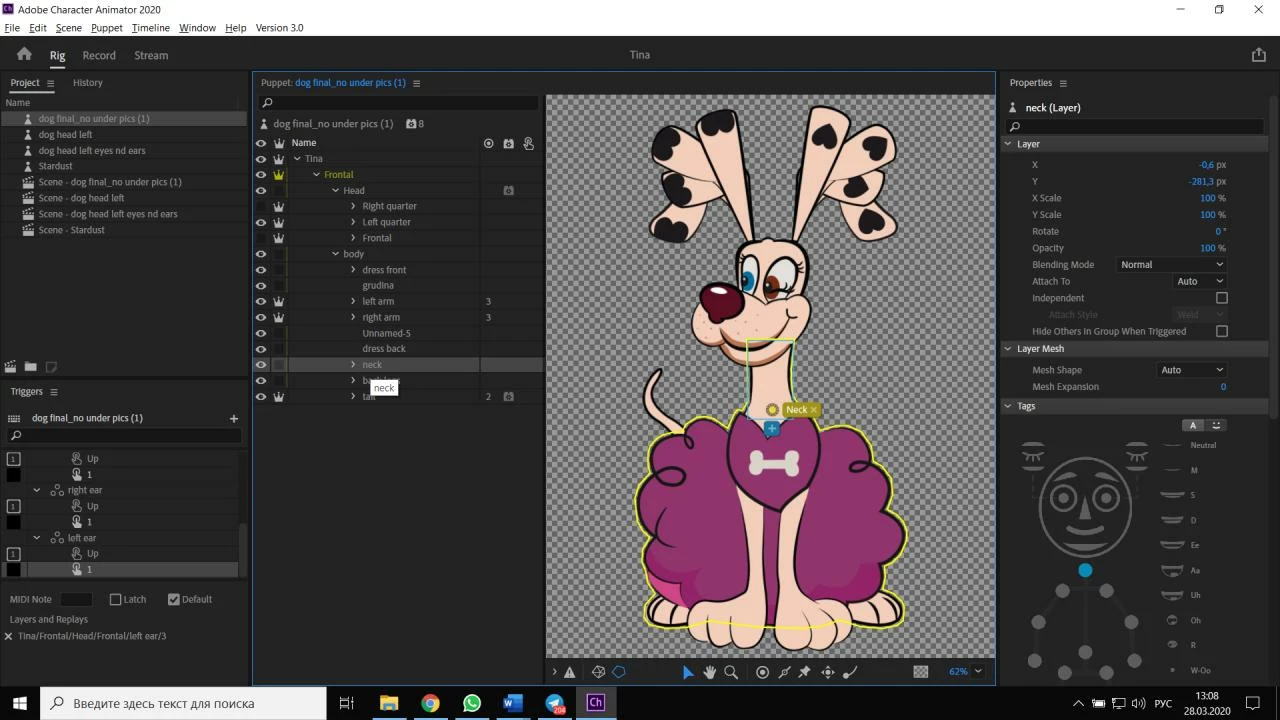
Task: Select the Hand tool
Action: pos(709,672)
